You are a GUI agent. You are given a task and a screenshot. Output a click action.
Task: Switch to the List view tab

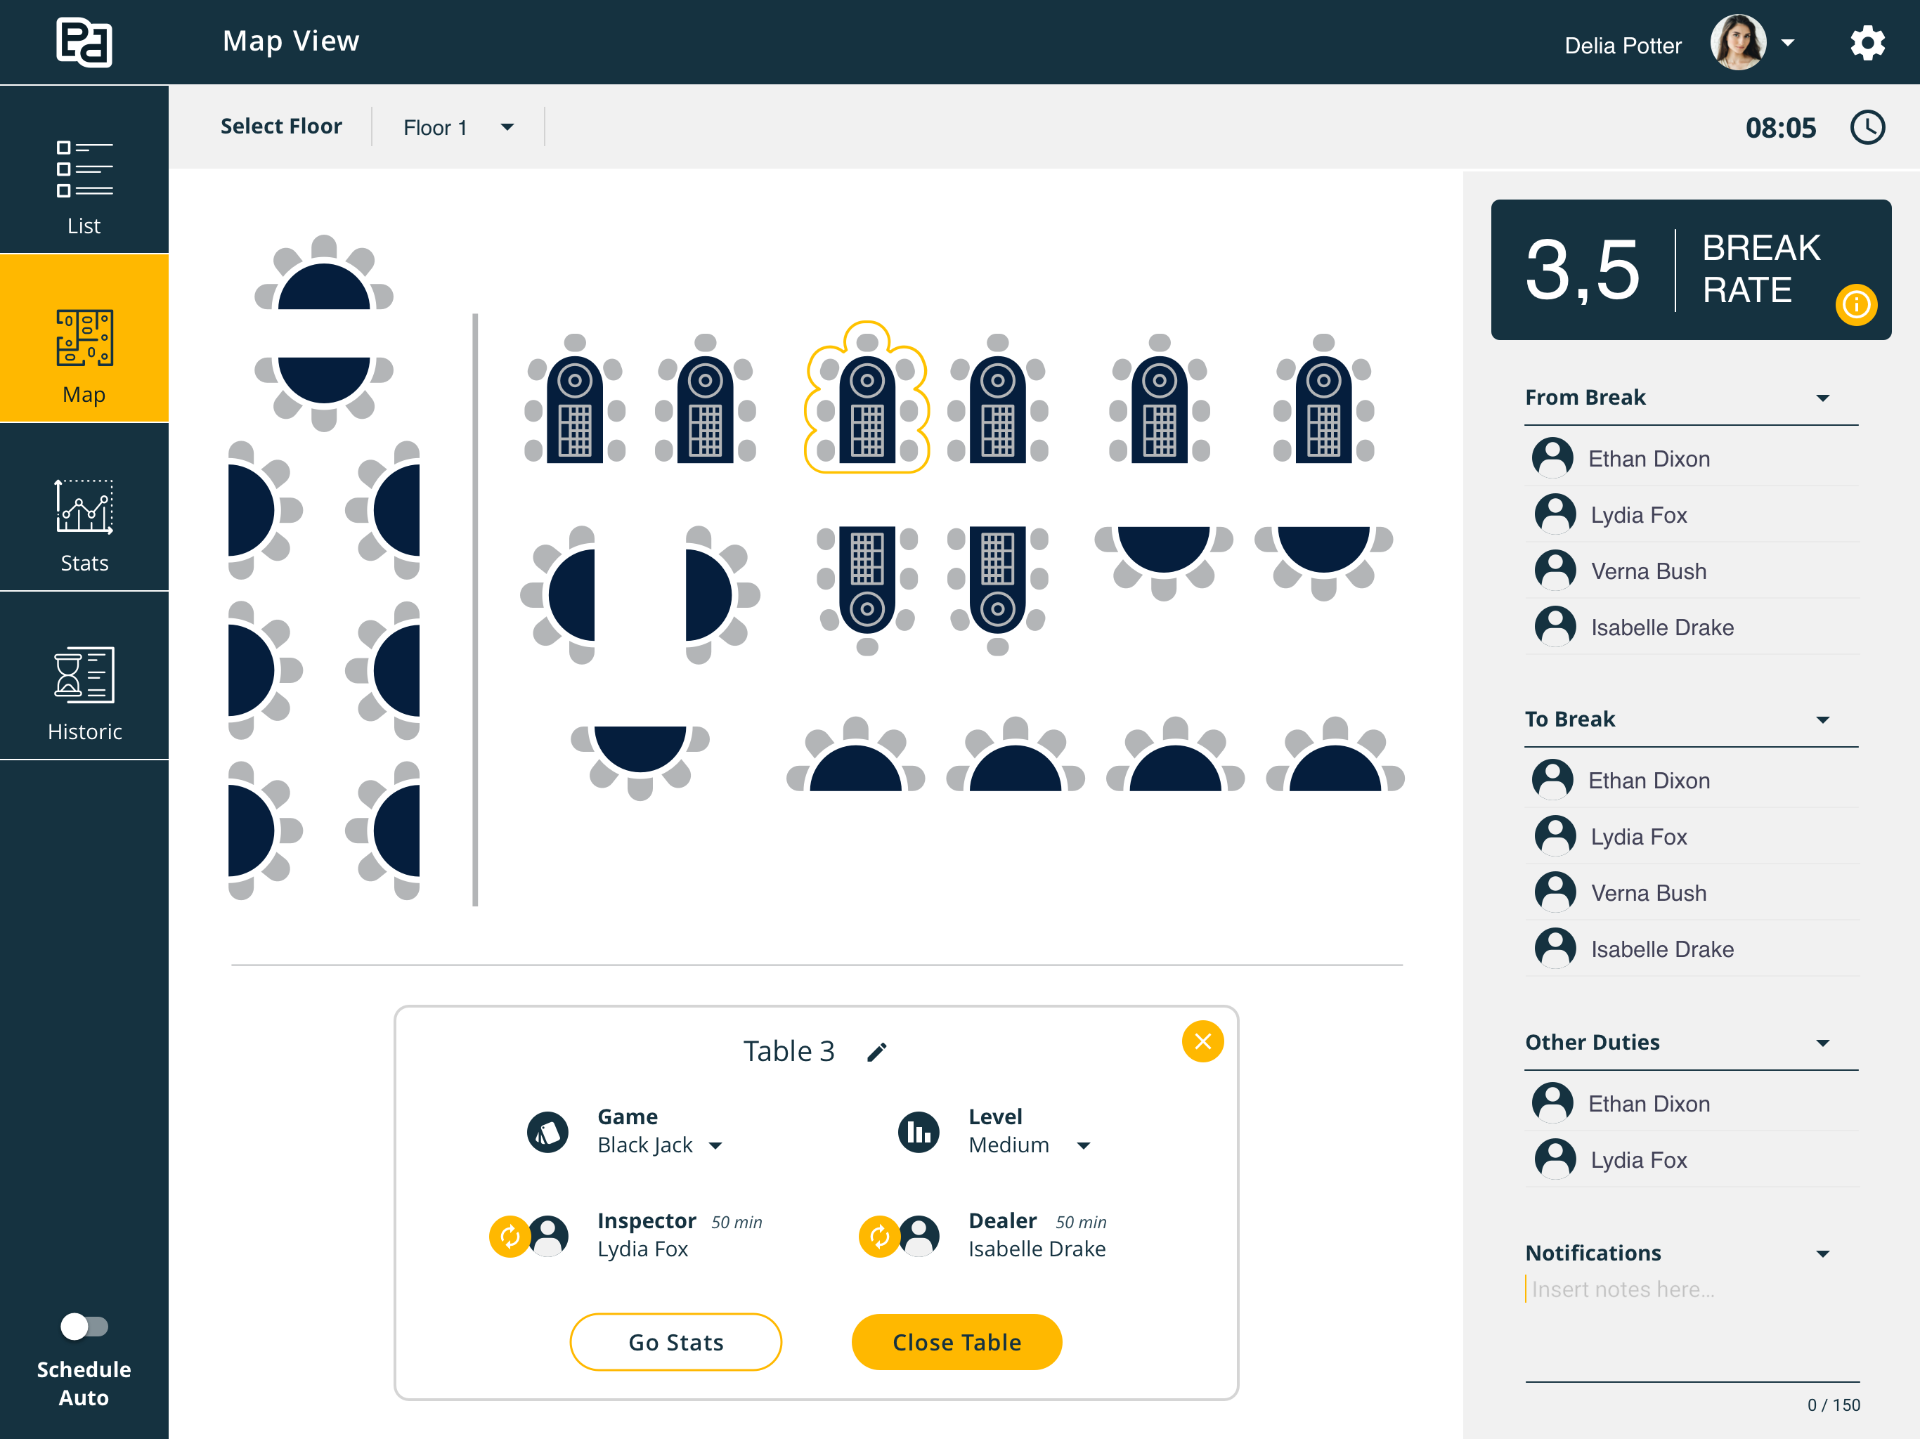(84, 186)
